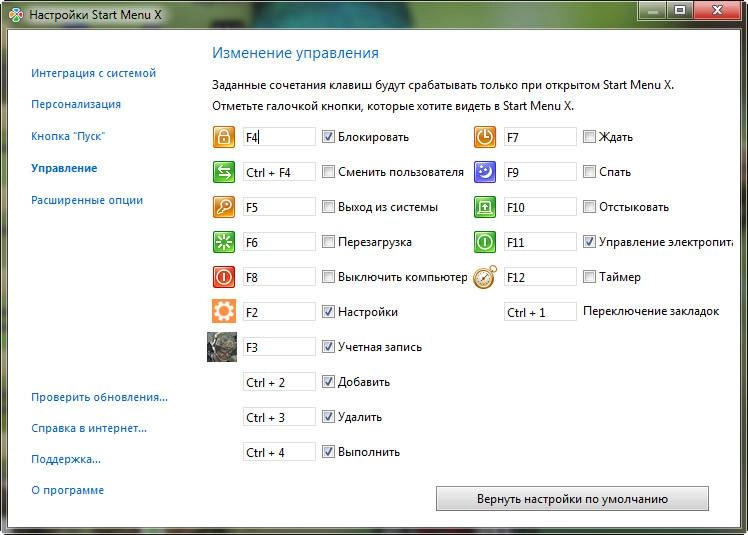The image size is (748, 535).
Task: Click the Ctrl + 2 hotkey field
Action: [279, 382]
